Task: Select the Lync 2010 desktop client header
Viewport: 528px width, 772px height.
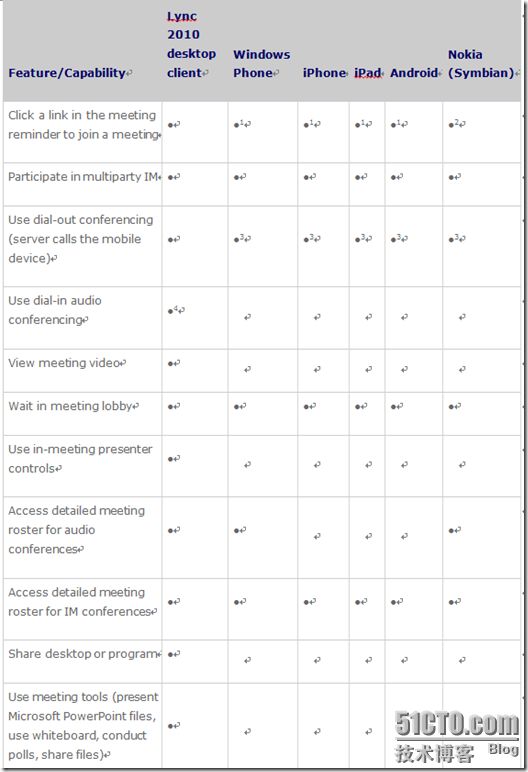Action: point(191,44)
